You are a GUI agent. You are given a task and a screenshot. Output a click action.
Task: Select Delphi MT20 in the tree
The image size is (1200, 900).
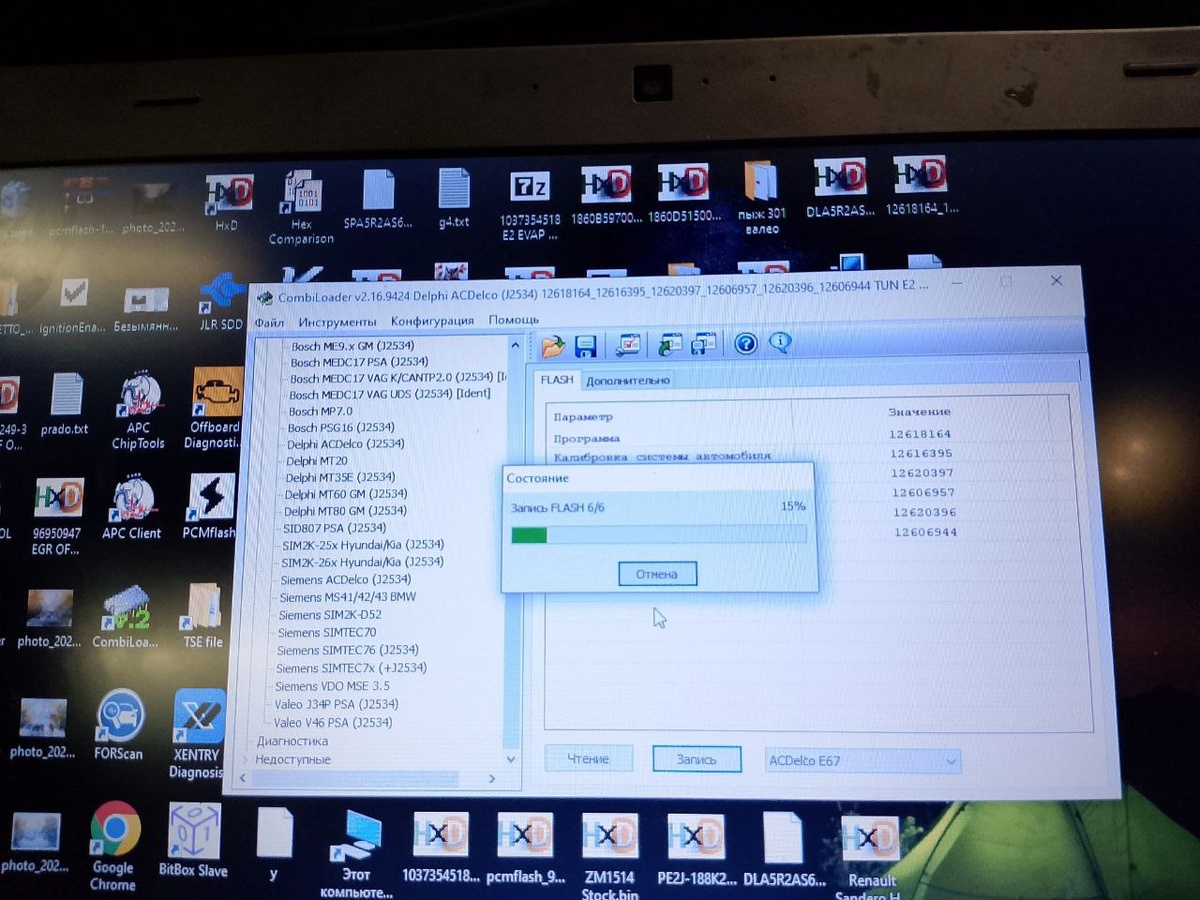(317, 460)
